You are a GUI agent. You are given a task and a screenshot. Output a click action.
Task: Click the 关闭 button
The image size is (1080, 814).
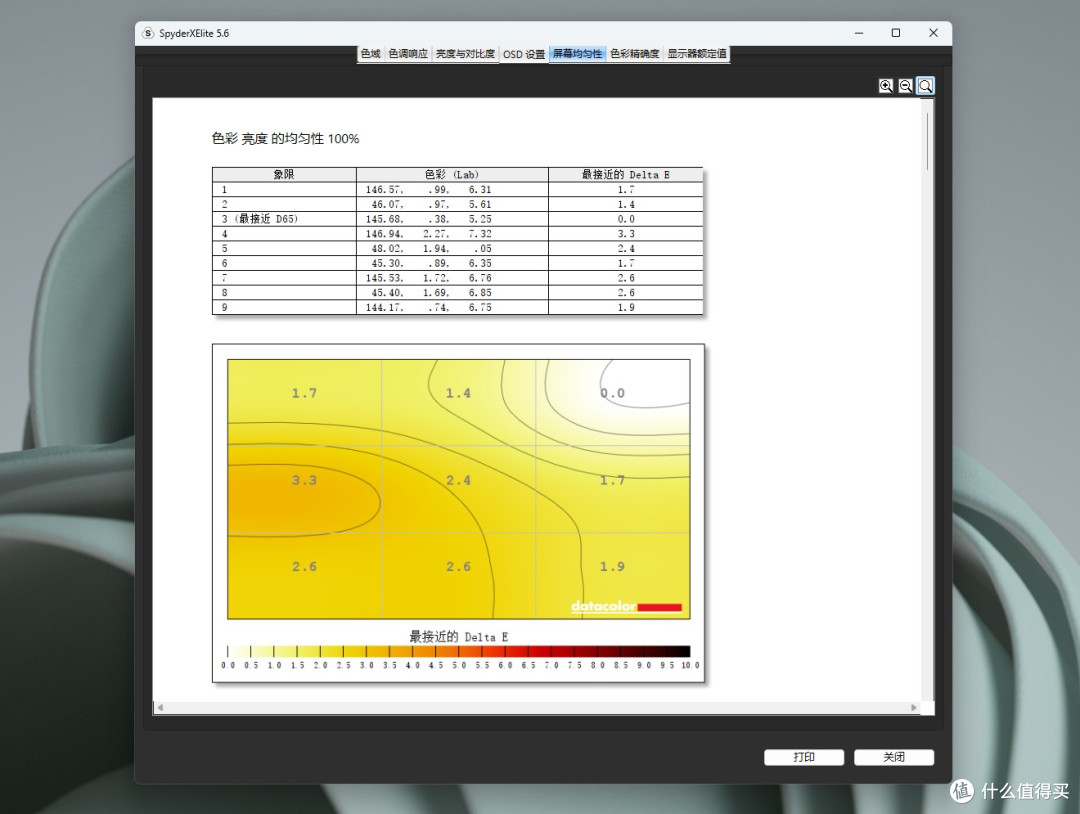point(894,757)
